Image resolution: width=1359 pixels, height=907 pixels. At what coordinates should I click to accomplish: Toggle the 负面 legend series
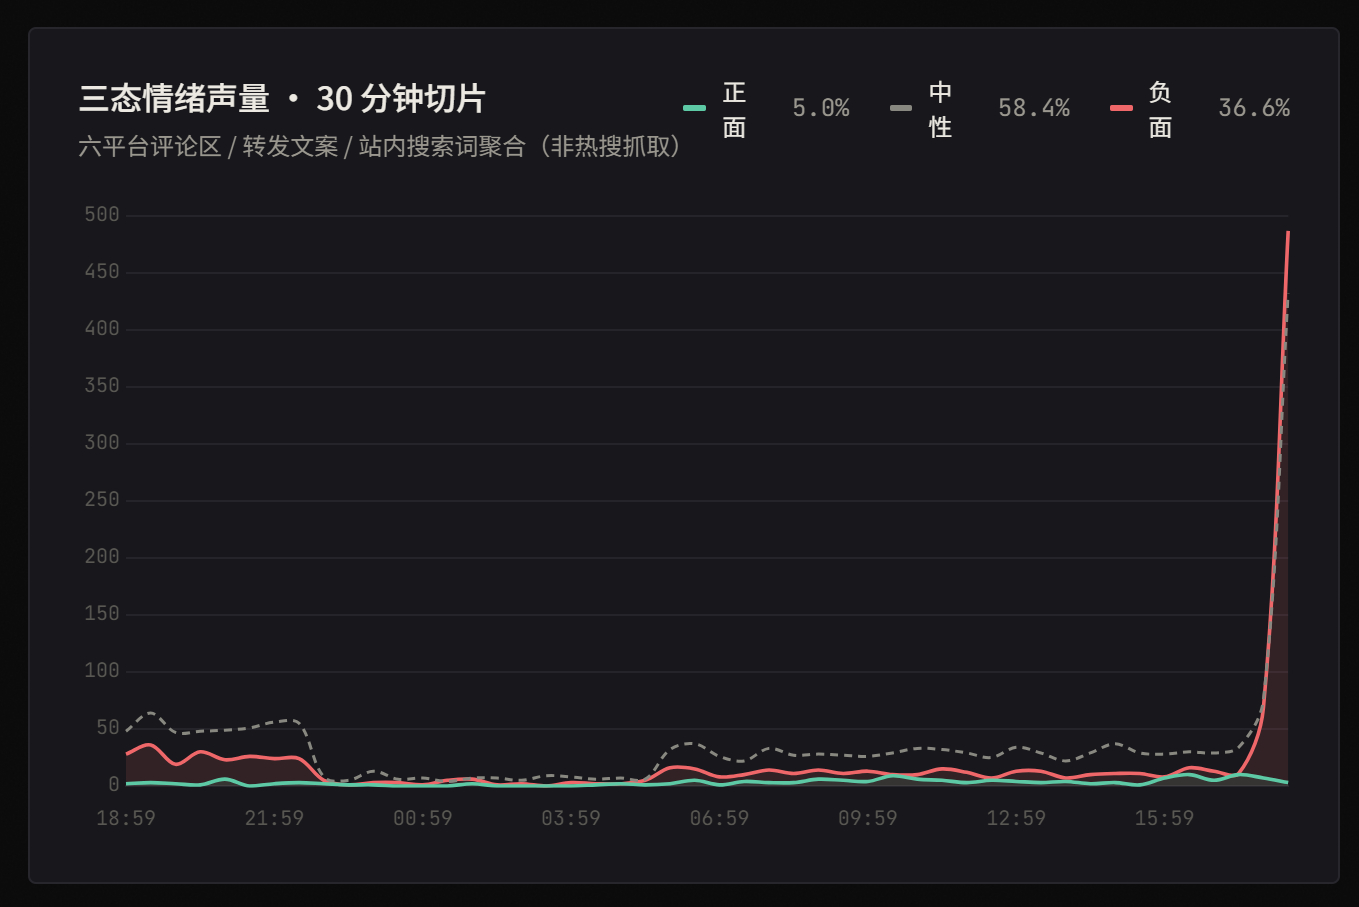coord(1200,108)
